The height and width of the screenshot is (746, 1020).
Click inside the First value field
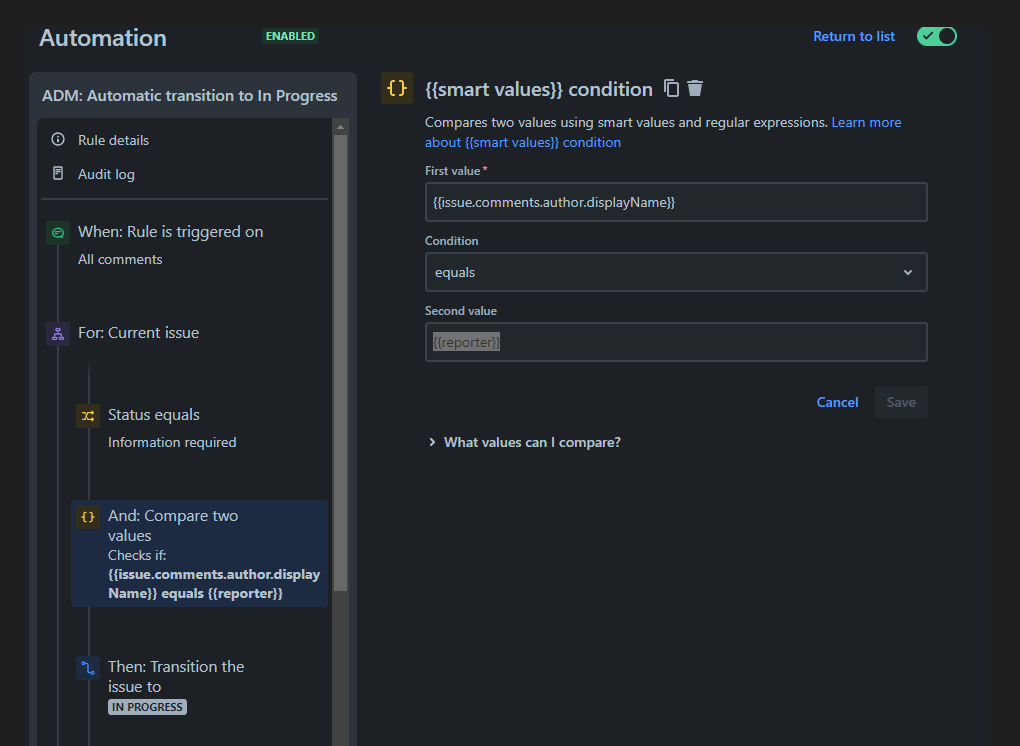(676, 201)
